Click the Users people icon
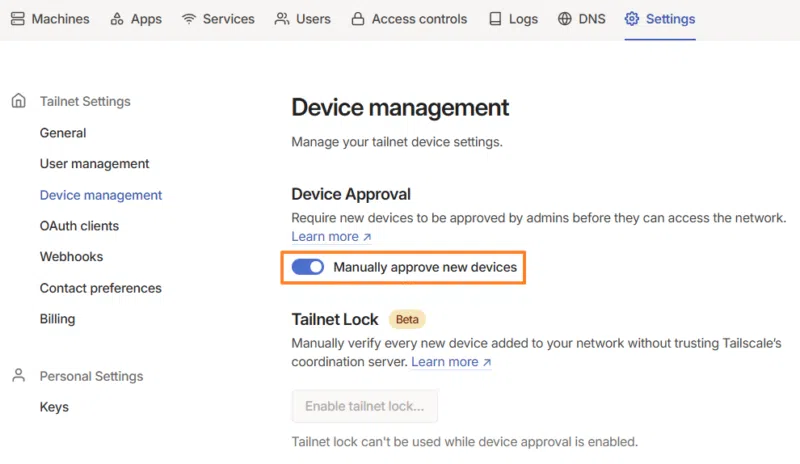The image size is (800, 464). 282,19
